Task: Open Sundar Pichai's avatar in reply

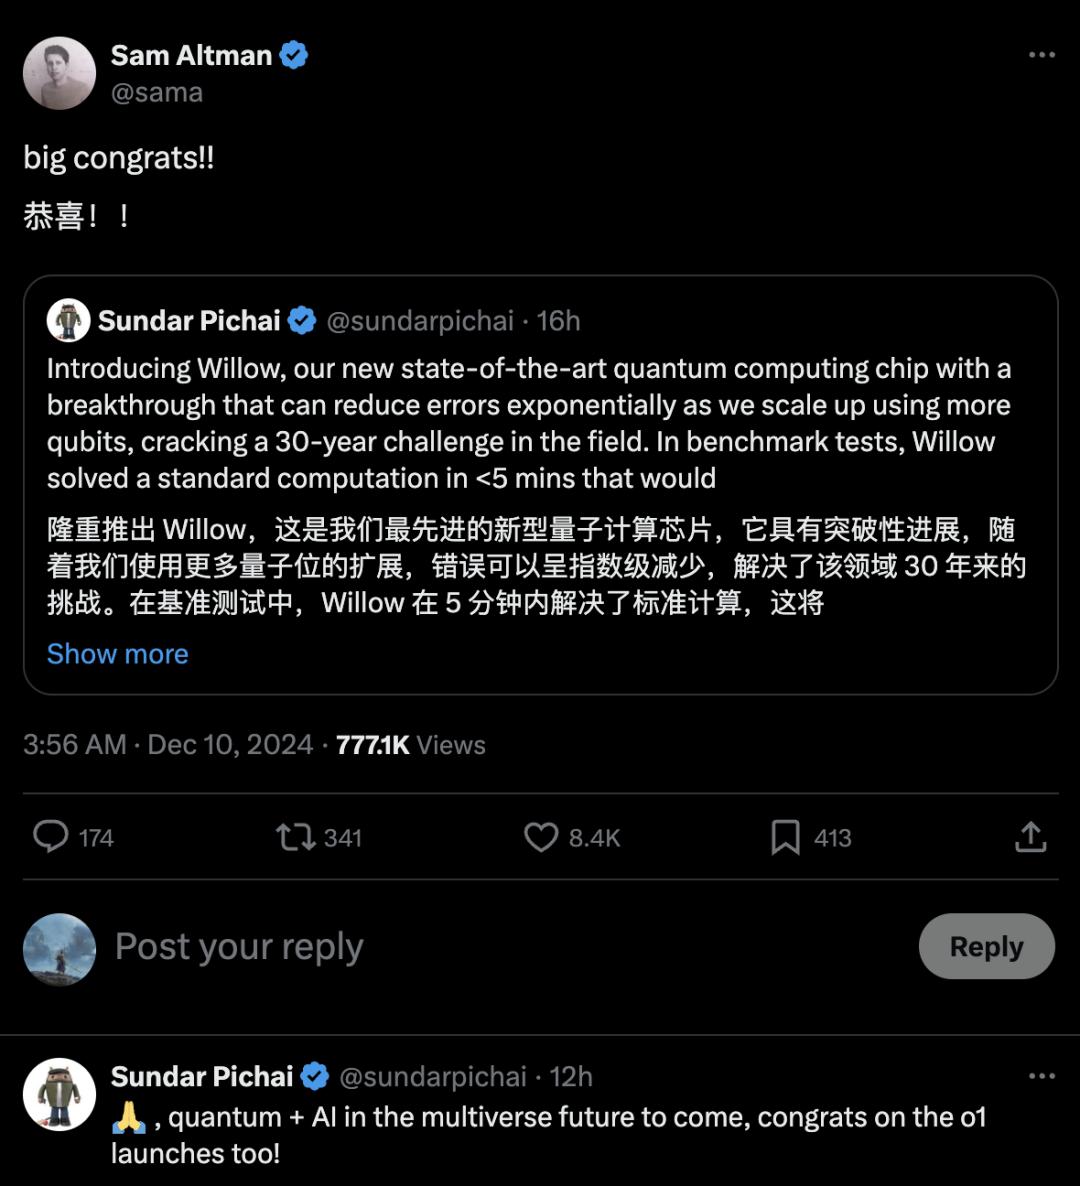Action: pyautogui.click(x=60, y=1094)
